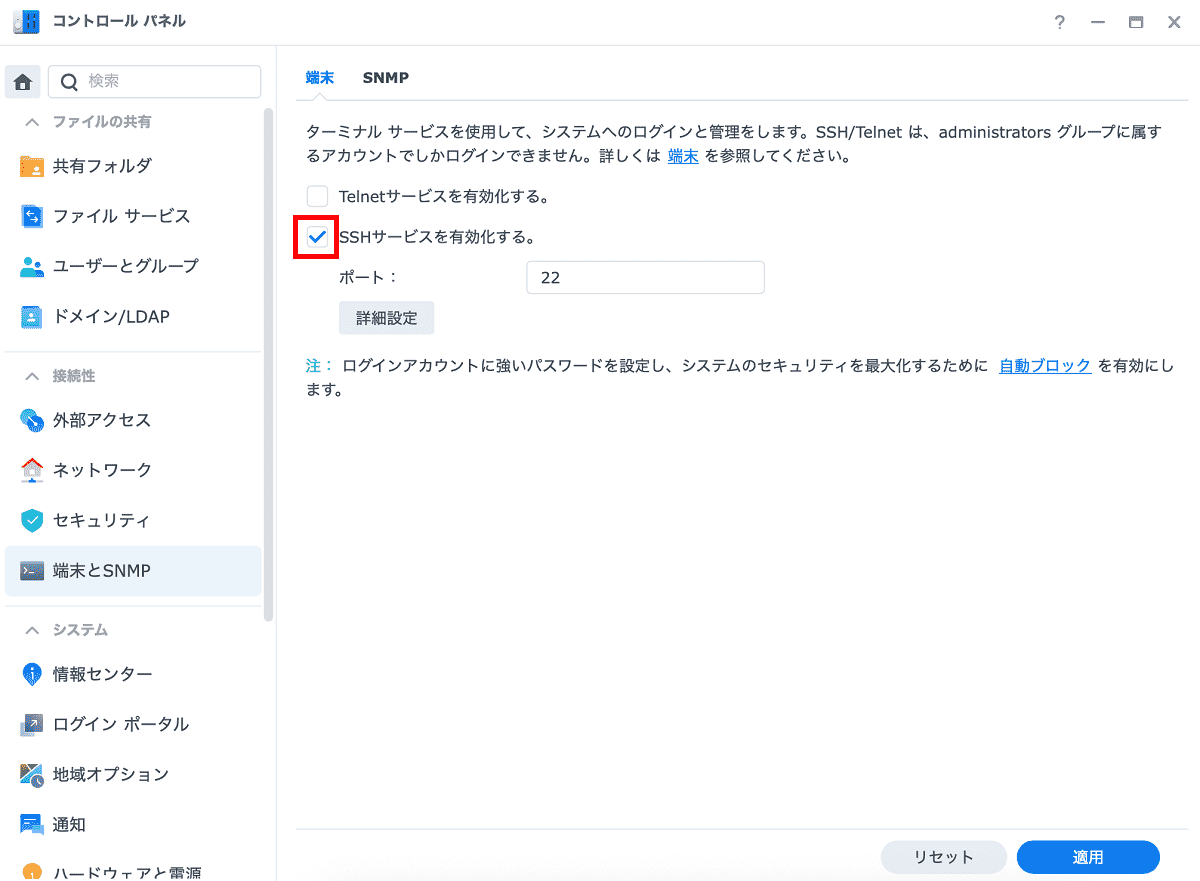The image size is (1200, 881).
Task: Go to Control Panel home icon
Action: pos(23,82)
